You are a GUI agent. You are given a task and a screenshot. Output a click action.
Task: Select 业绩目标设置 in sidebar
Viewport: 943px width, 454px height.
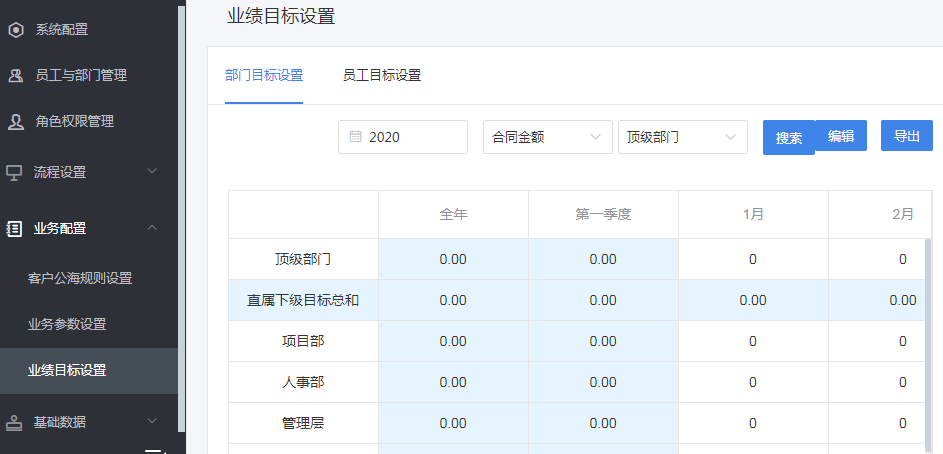click(x=89, y=370)
